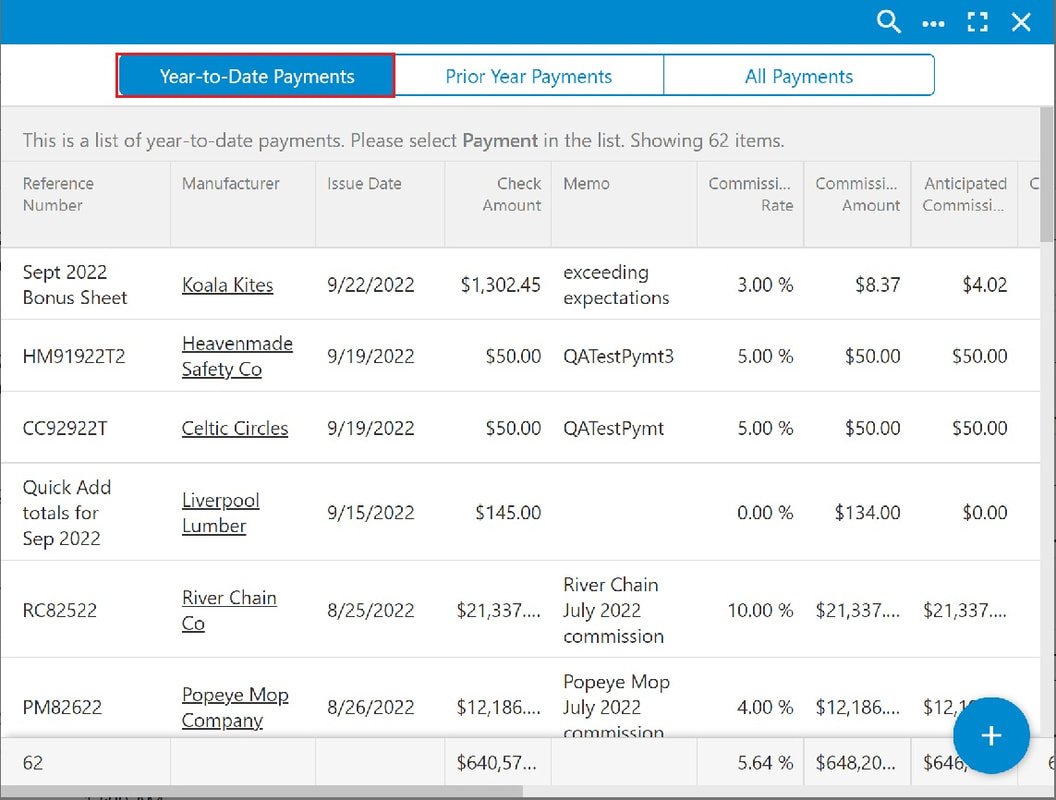
Task: Toggle the fullscreen expand icon
Action: click(977, 22)
